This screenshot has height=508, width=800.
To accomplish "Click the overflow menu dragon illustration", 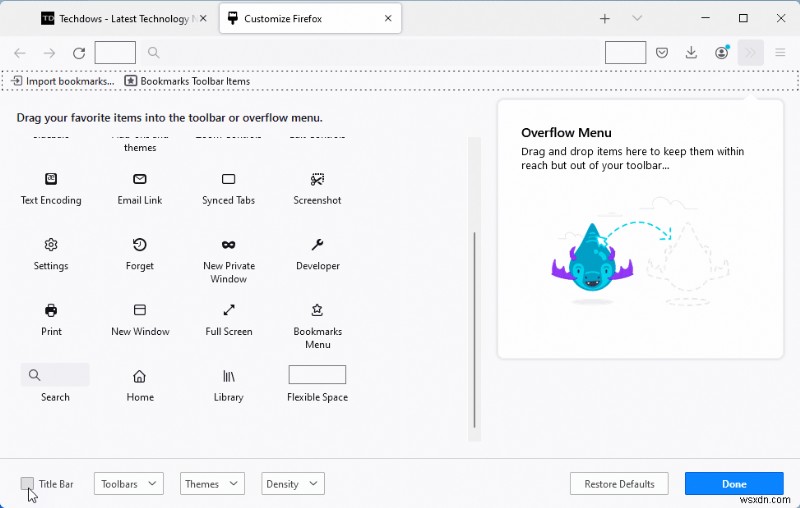I will pyautogui.click(x=640, y=253).
